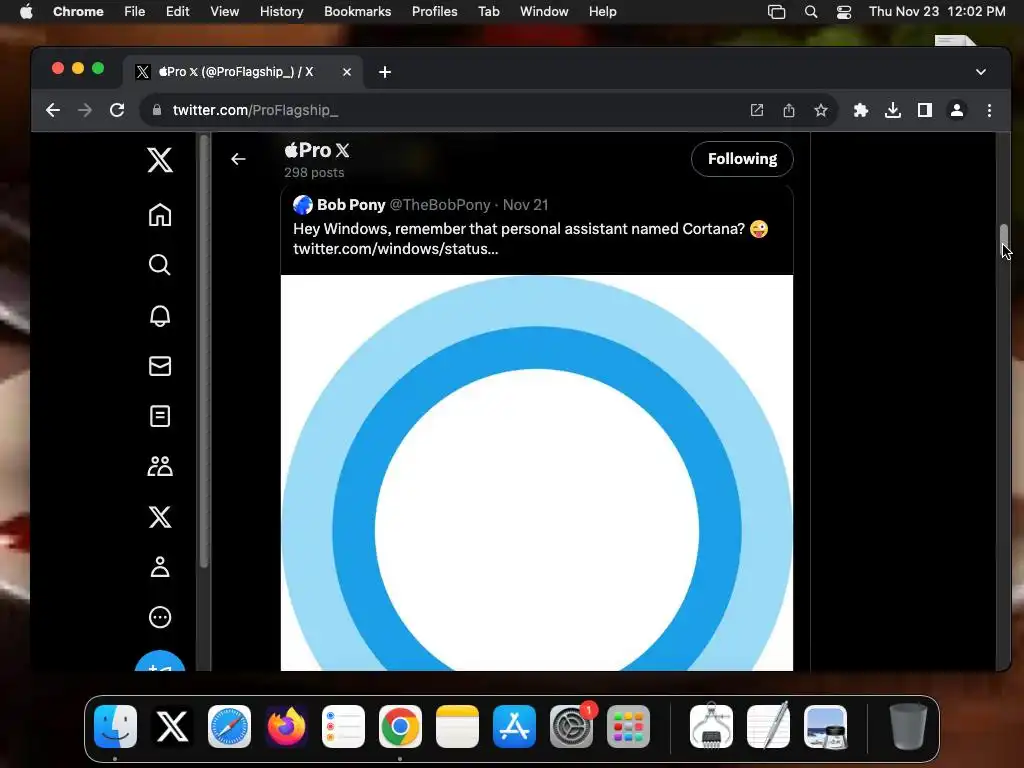Click Chrome's forward navigation arrow

85,110
